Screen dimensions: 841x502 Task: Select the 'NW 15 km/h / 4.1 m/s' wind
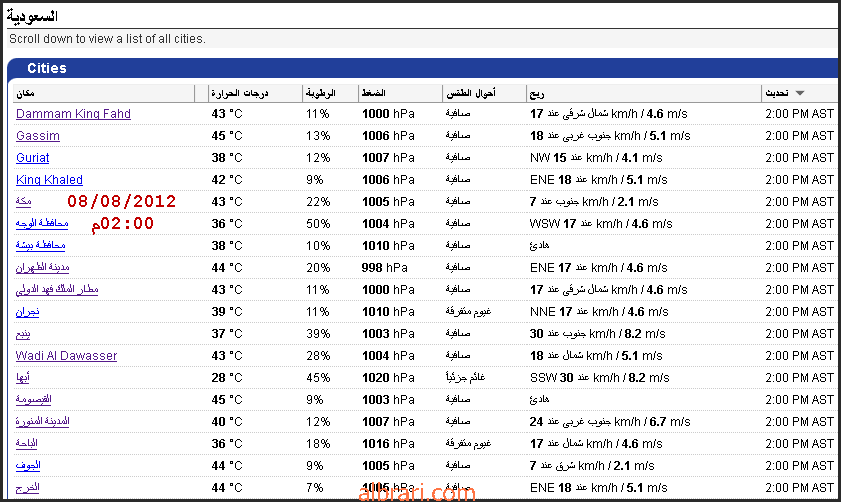(x=596, y=158)
